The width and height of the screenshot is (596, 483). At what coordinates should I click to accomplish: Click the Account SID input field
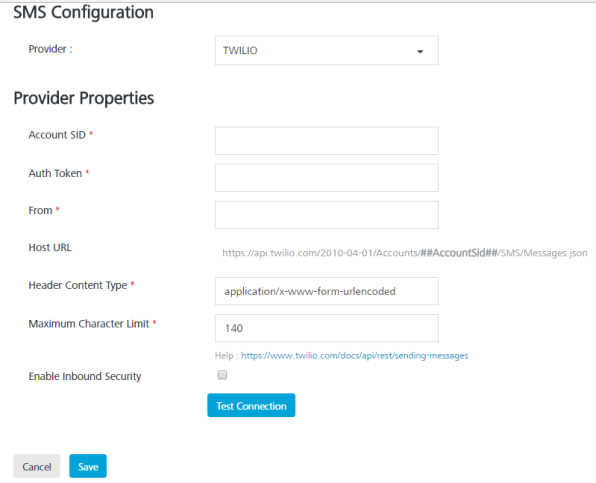coord(327,141)
